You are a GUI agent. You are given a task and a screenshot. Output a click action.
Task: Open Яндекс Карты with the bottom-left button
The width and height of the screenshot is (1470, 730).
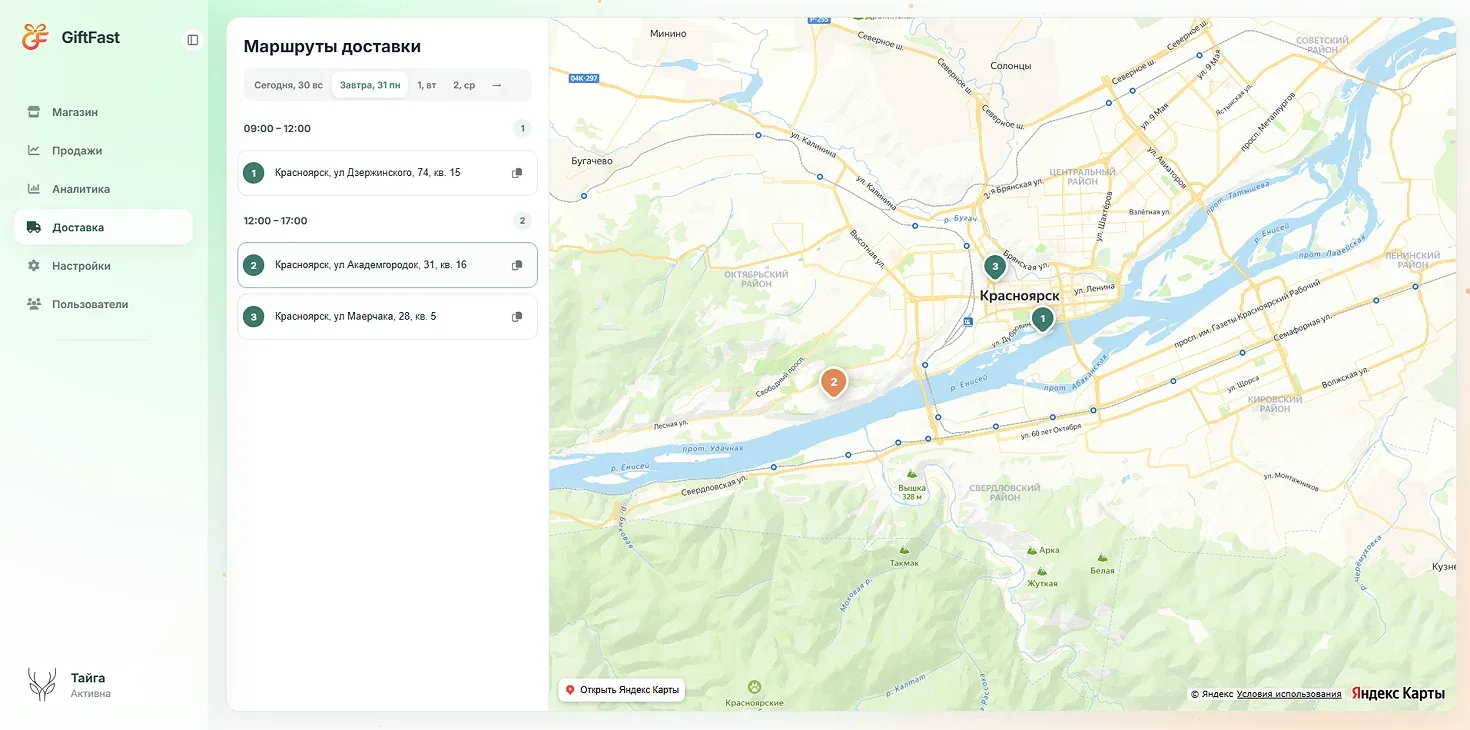(x=621, y=690)
